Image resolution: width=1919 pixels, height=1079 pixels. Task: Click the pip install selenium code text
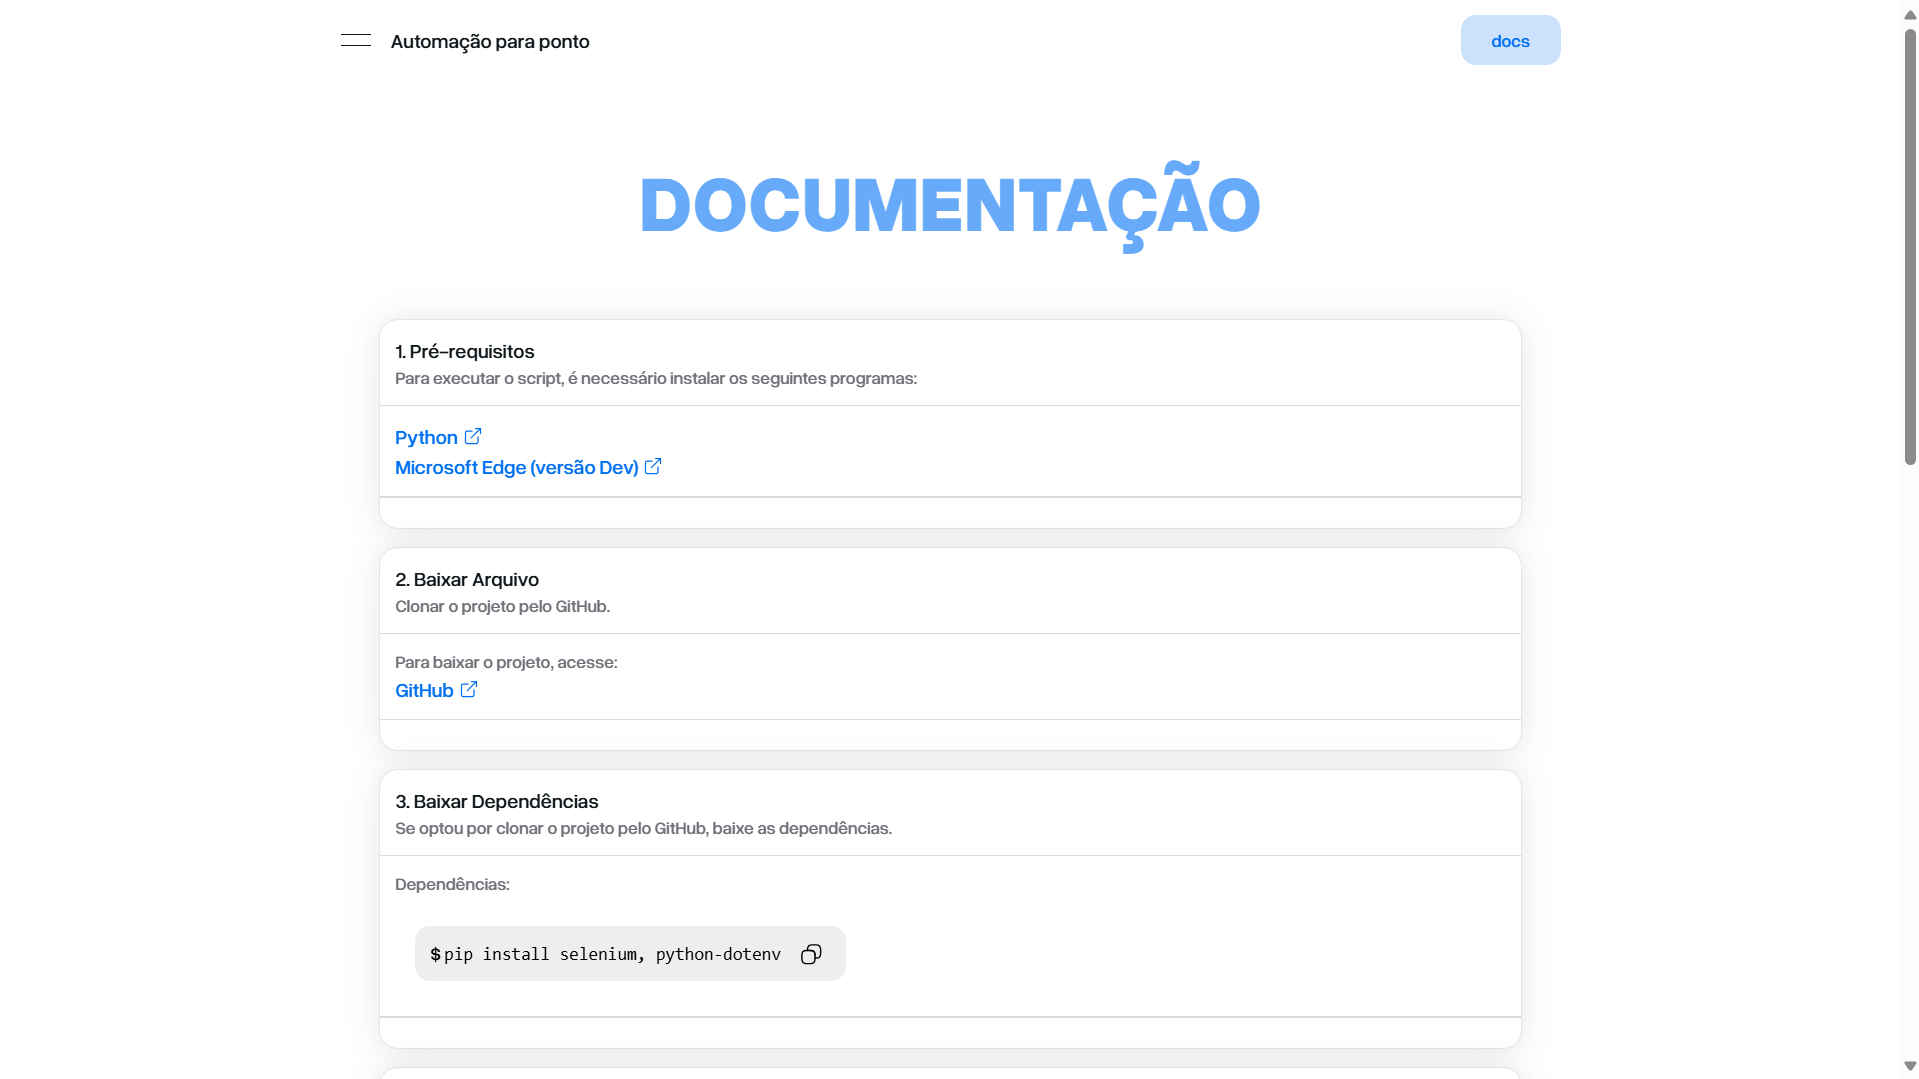612,954
